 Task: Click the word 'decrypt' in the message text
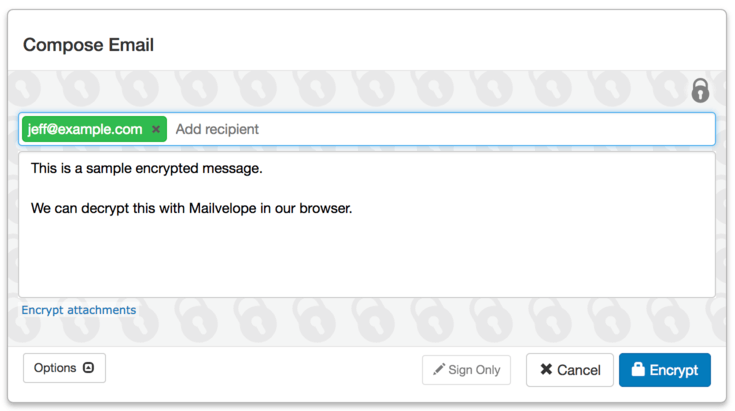(105, 209)
